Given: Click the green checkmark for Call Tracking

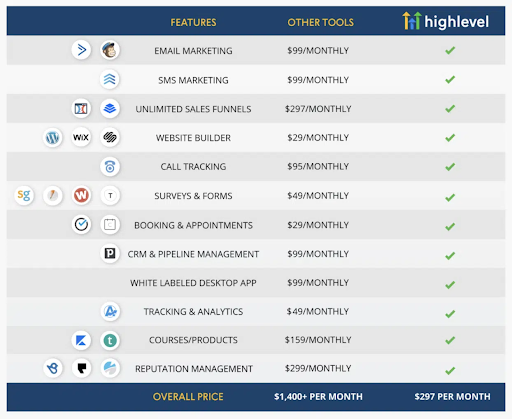Looking at the screenshot, I should click(450, 166).
